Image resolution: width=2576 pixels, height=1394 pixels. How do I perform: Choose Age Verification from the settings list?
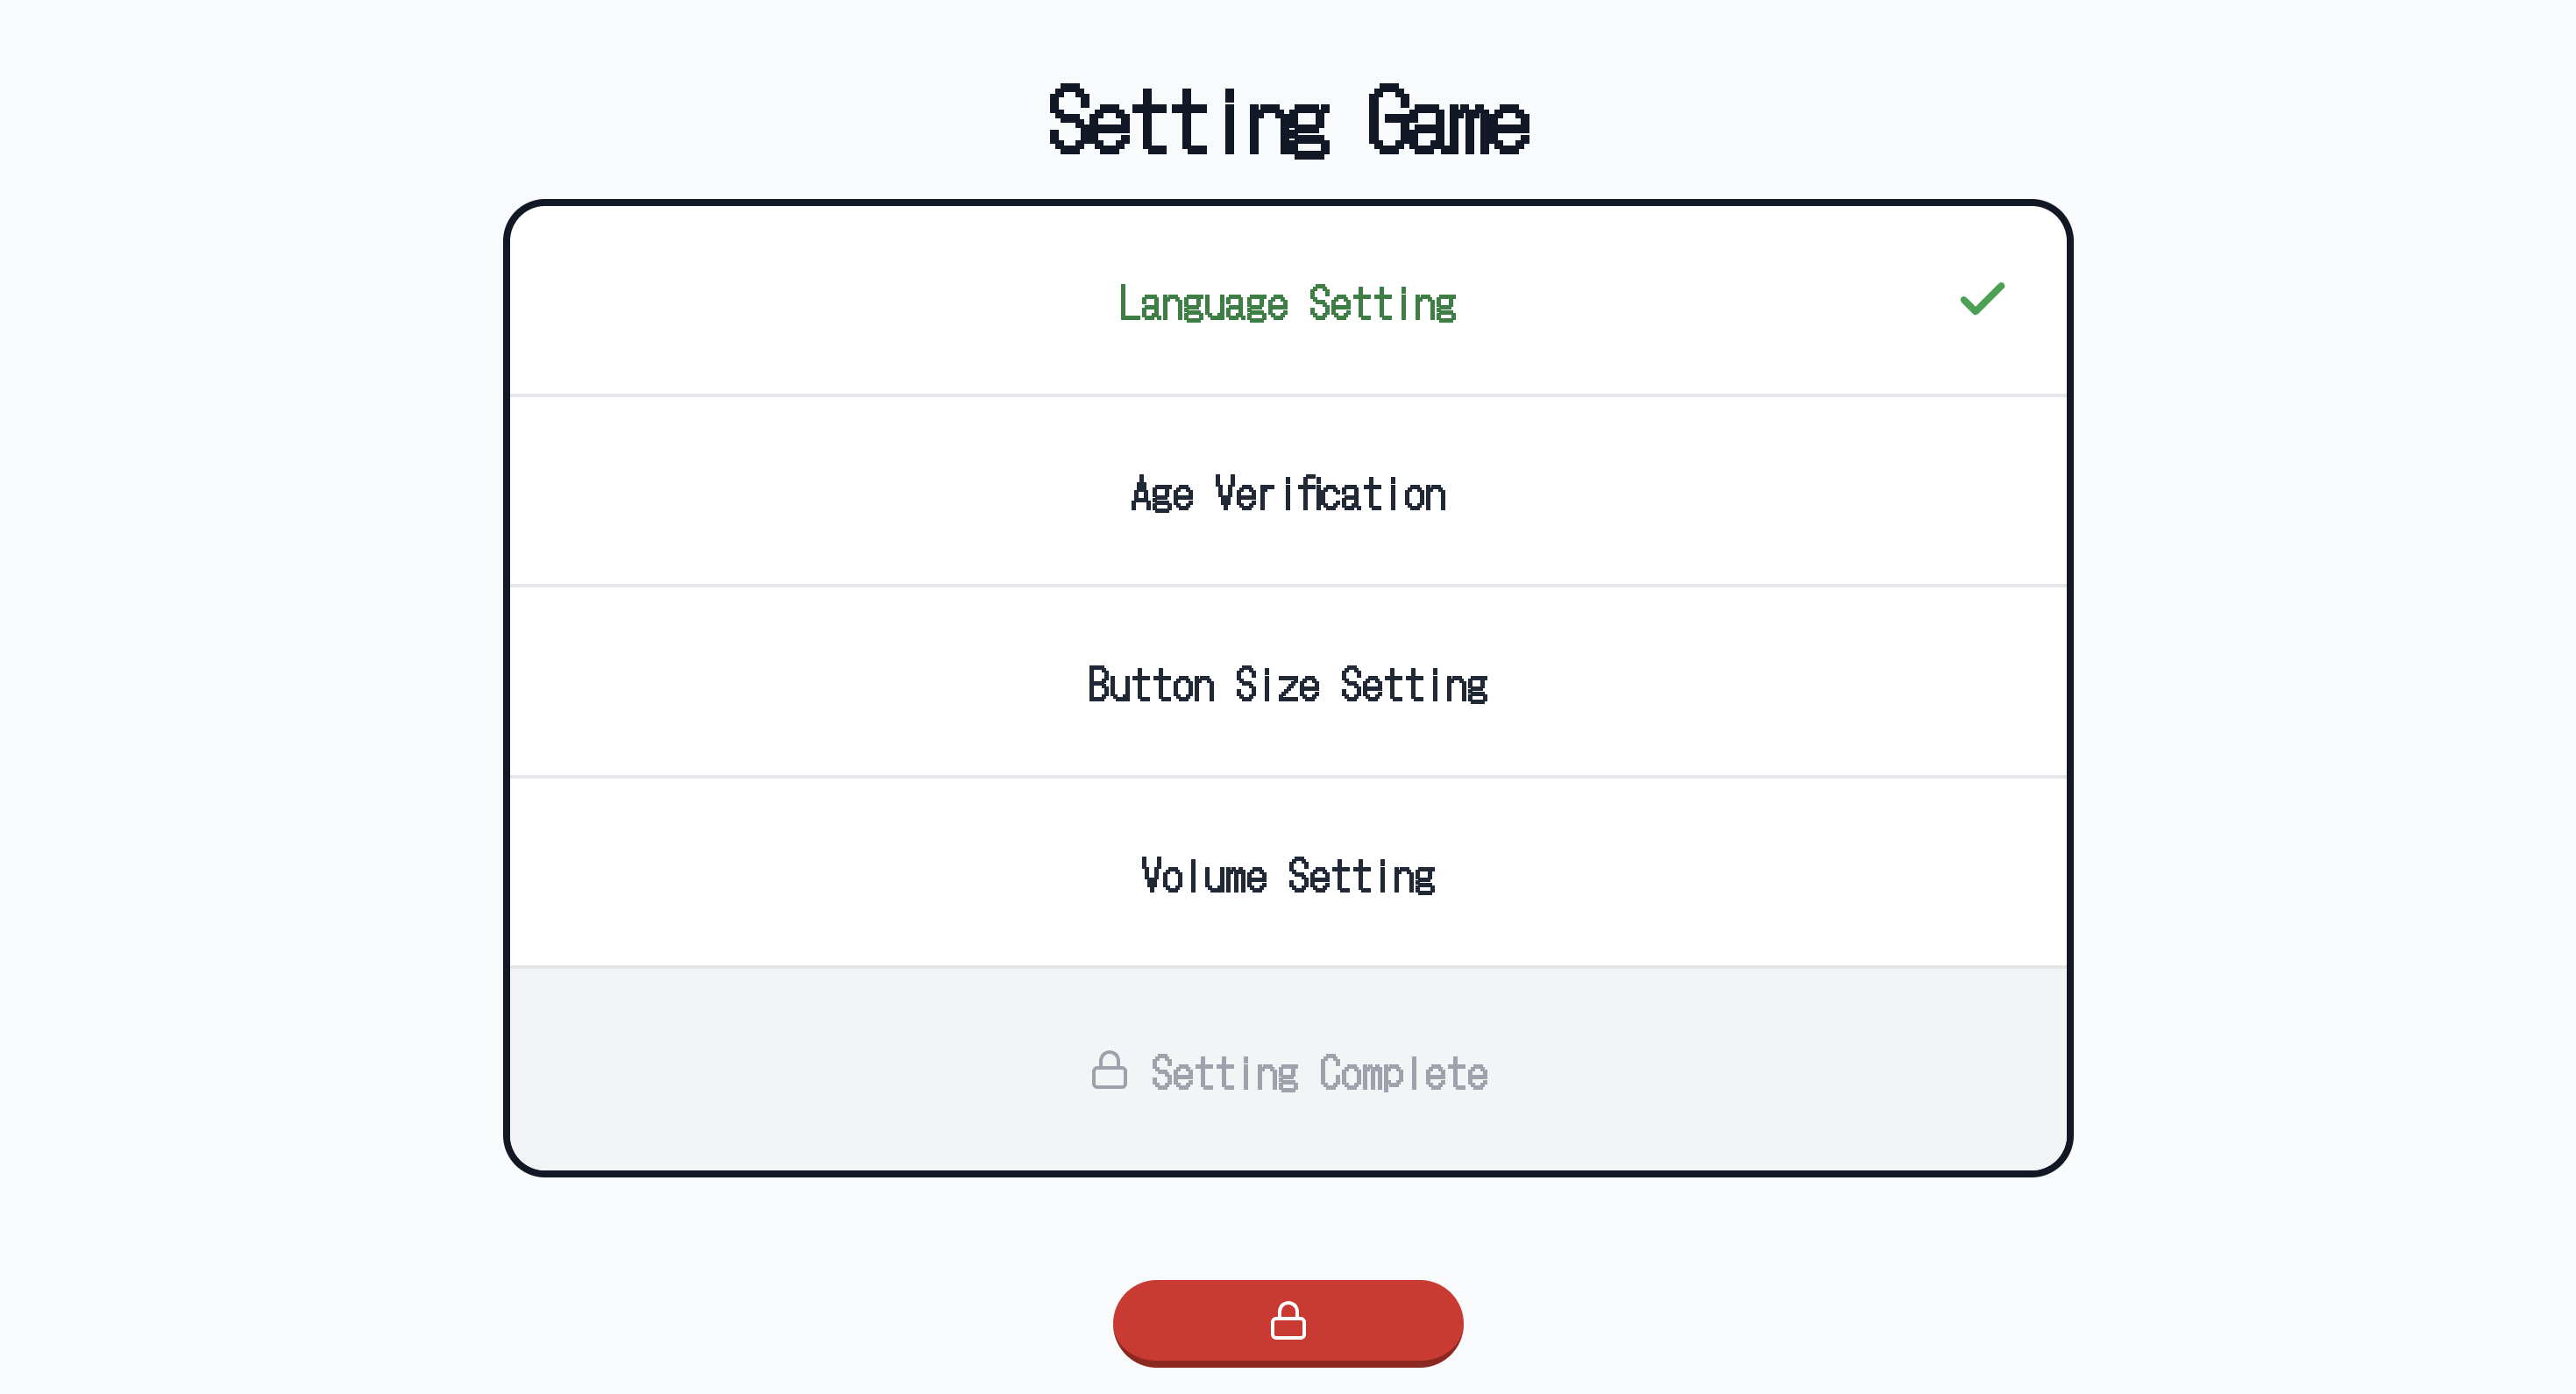(x=1287, y=494)
